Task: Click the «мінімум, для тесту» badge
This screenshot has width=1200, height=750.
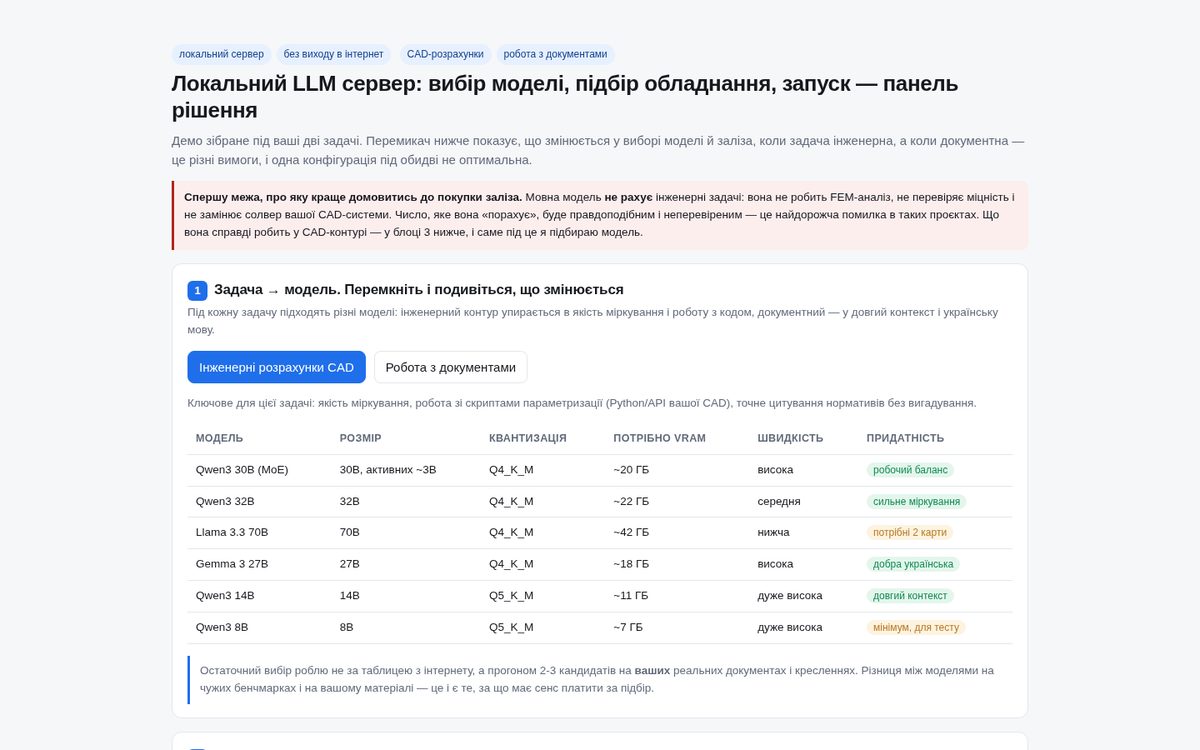Action: tap(916, 627)
